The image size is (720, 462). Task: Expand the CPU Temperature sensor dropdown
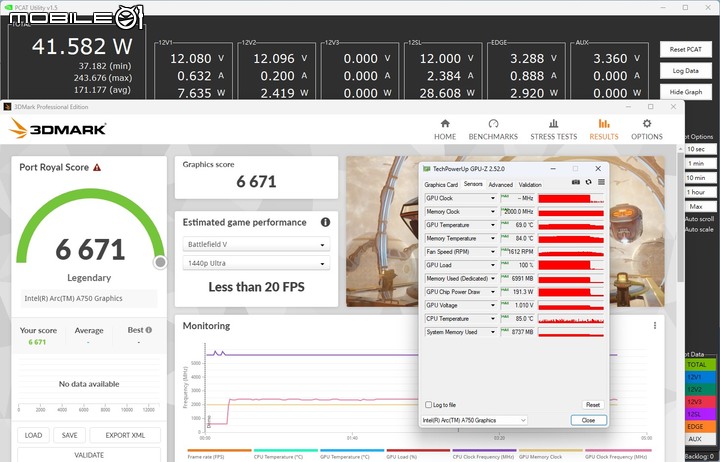pyautogui.click(x=493, y=319)
